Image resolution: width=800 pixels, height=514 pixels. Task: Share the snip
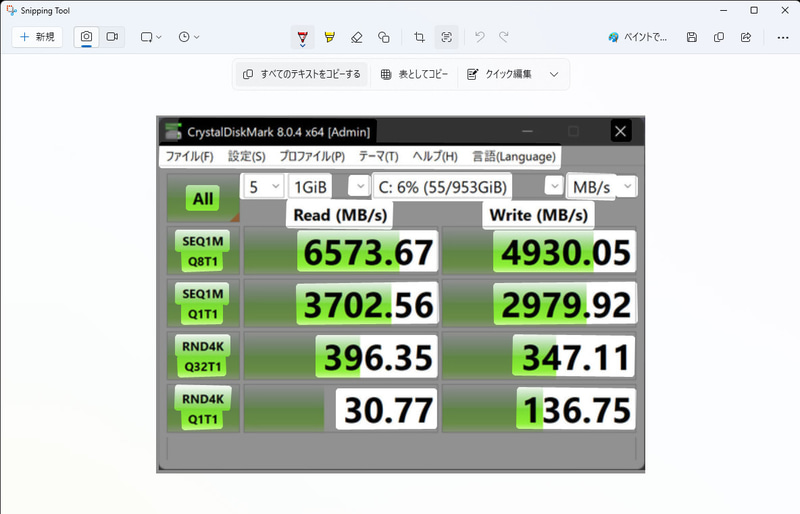pyautogui.click(x=746, y=37)
